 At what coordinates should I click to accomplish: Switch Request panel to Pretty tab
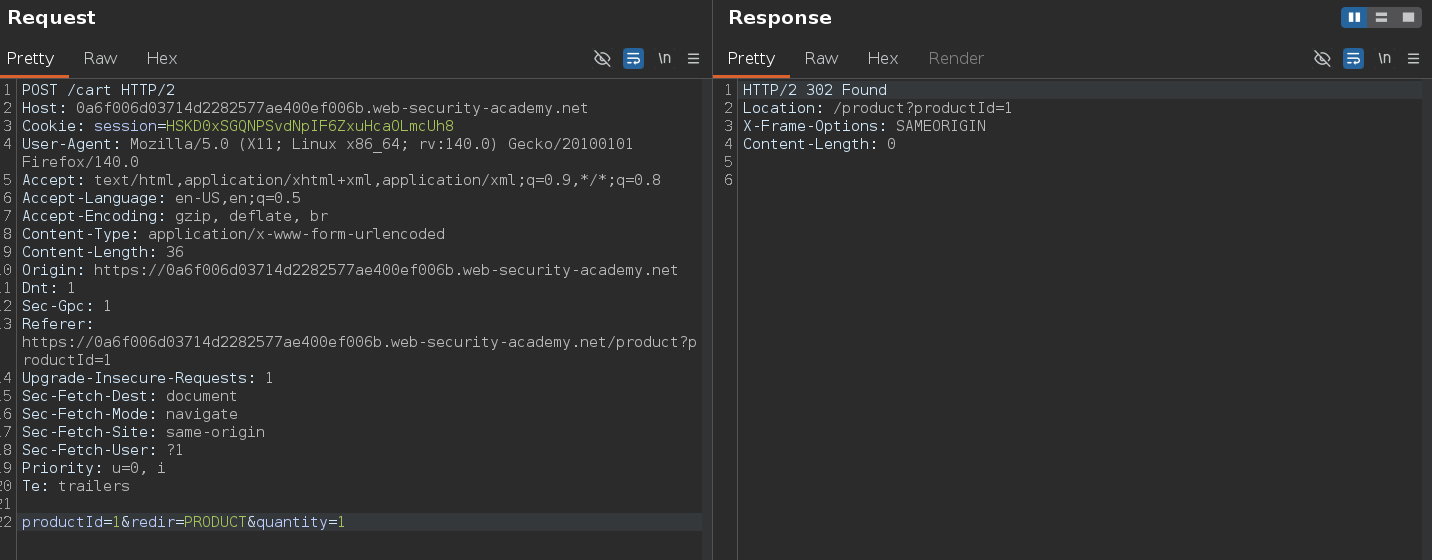coord(30,58)
